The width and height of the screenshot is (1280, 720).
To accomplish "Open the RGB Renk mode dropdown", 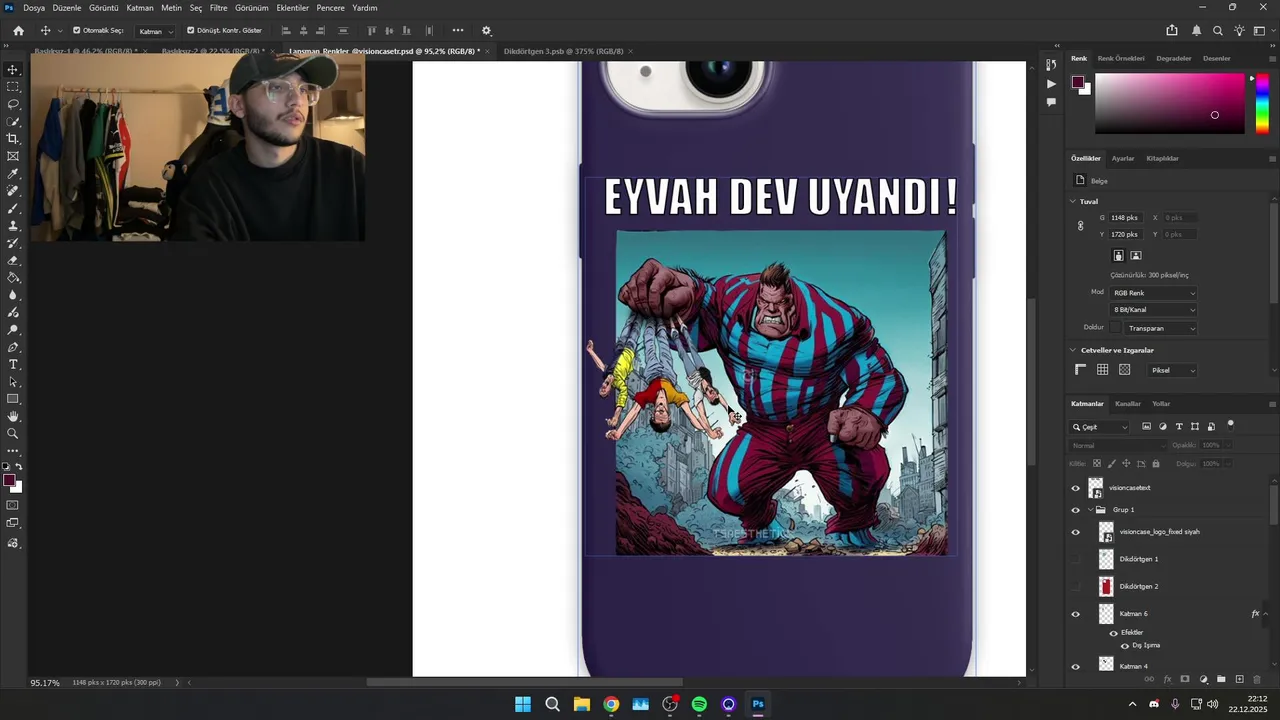I will [1154, 293].
